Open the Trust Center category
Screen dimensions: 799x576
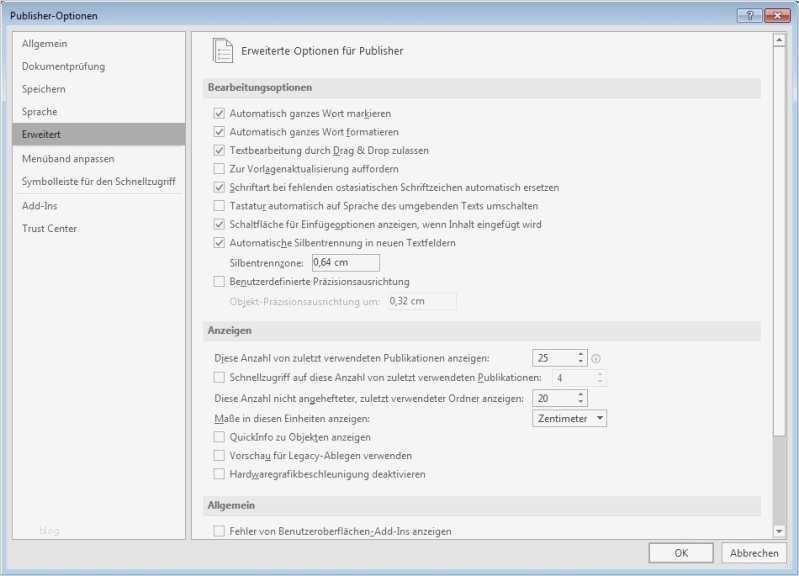[99, 228]
